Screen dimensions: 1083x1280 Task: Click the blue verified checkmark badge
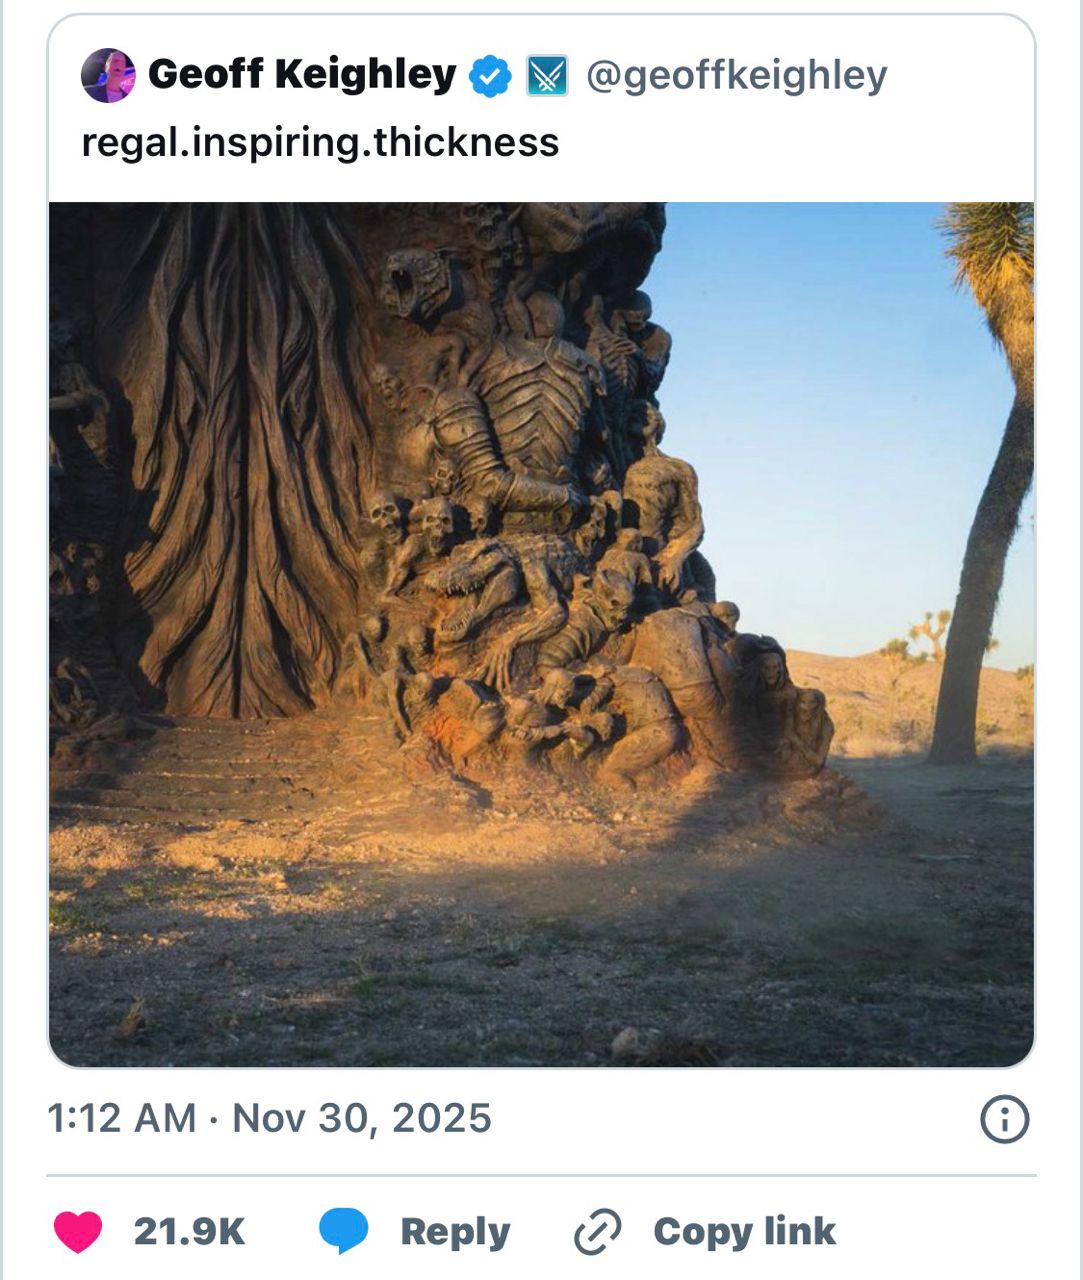[x=490, y=76]
